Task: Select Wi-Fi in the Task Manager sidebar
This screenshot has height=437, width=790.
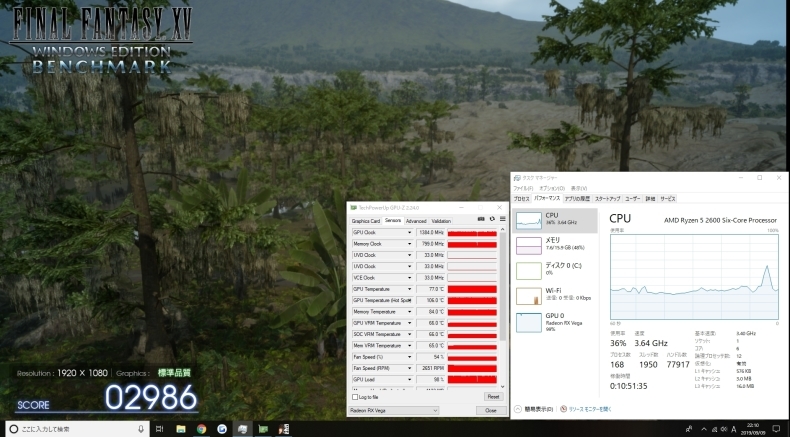Action: 555,295
